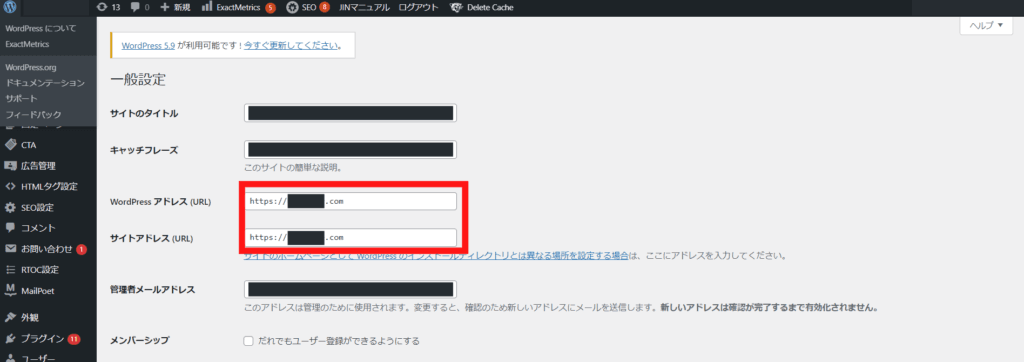1024x362 pixels.
Task: Click the SEO設定 gear icon
Action: pyautogui.click(x=10, y=208)
